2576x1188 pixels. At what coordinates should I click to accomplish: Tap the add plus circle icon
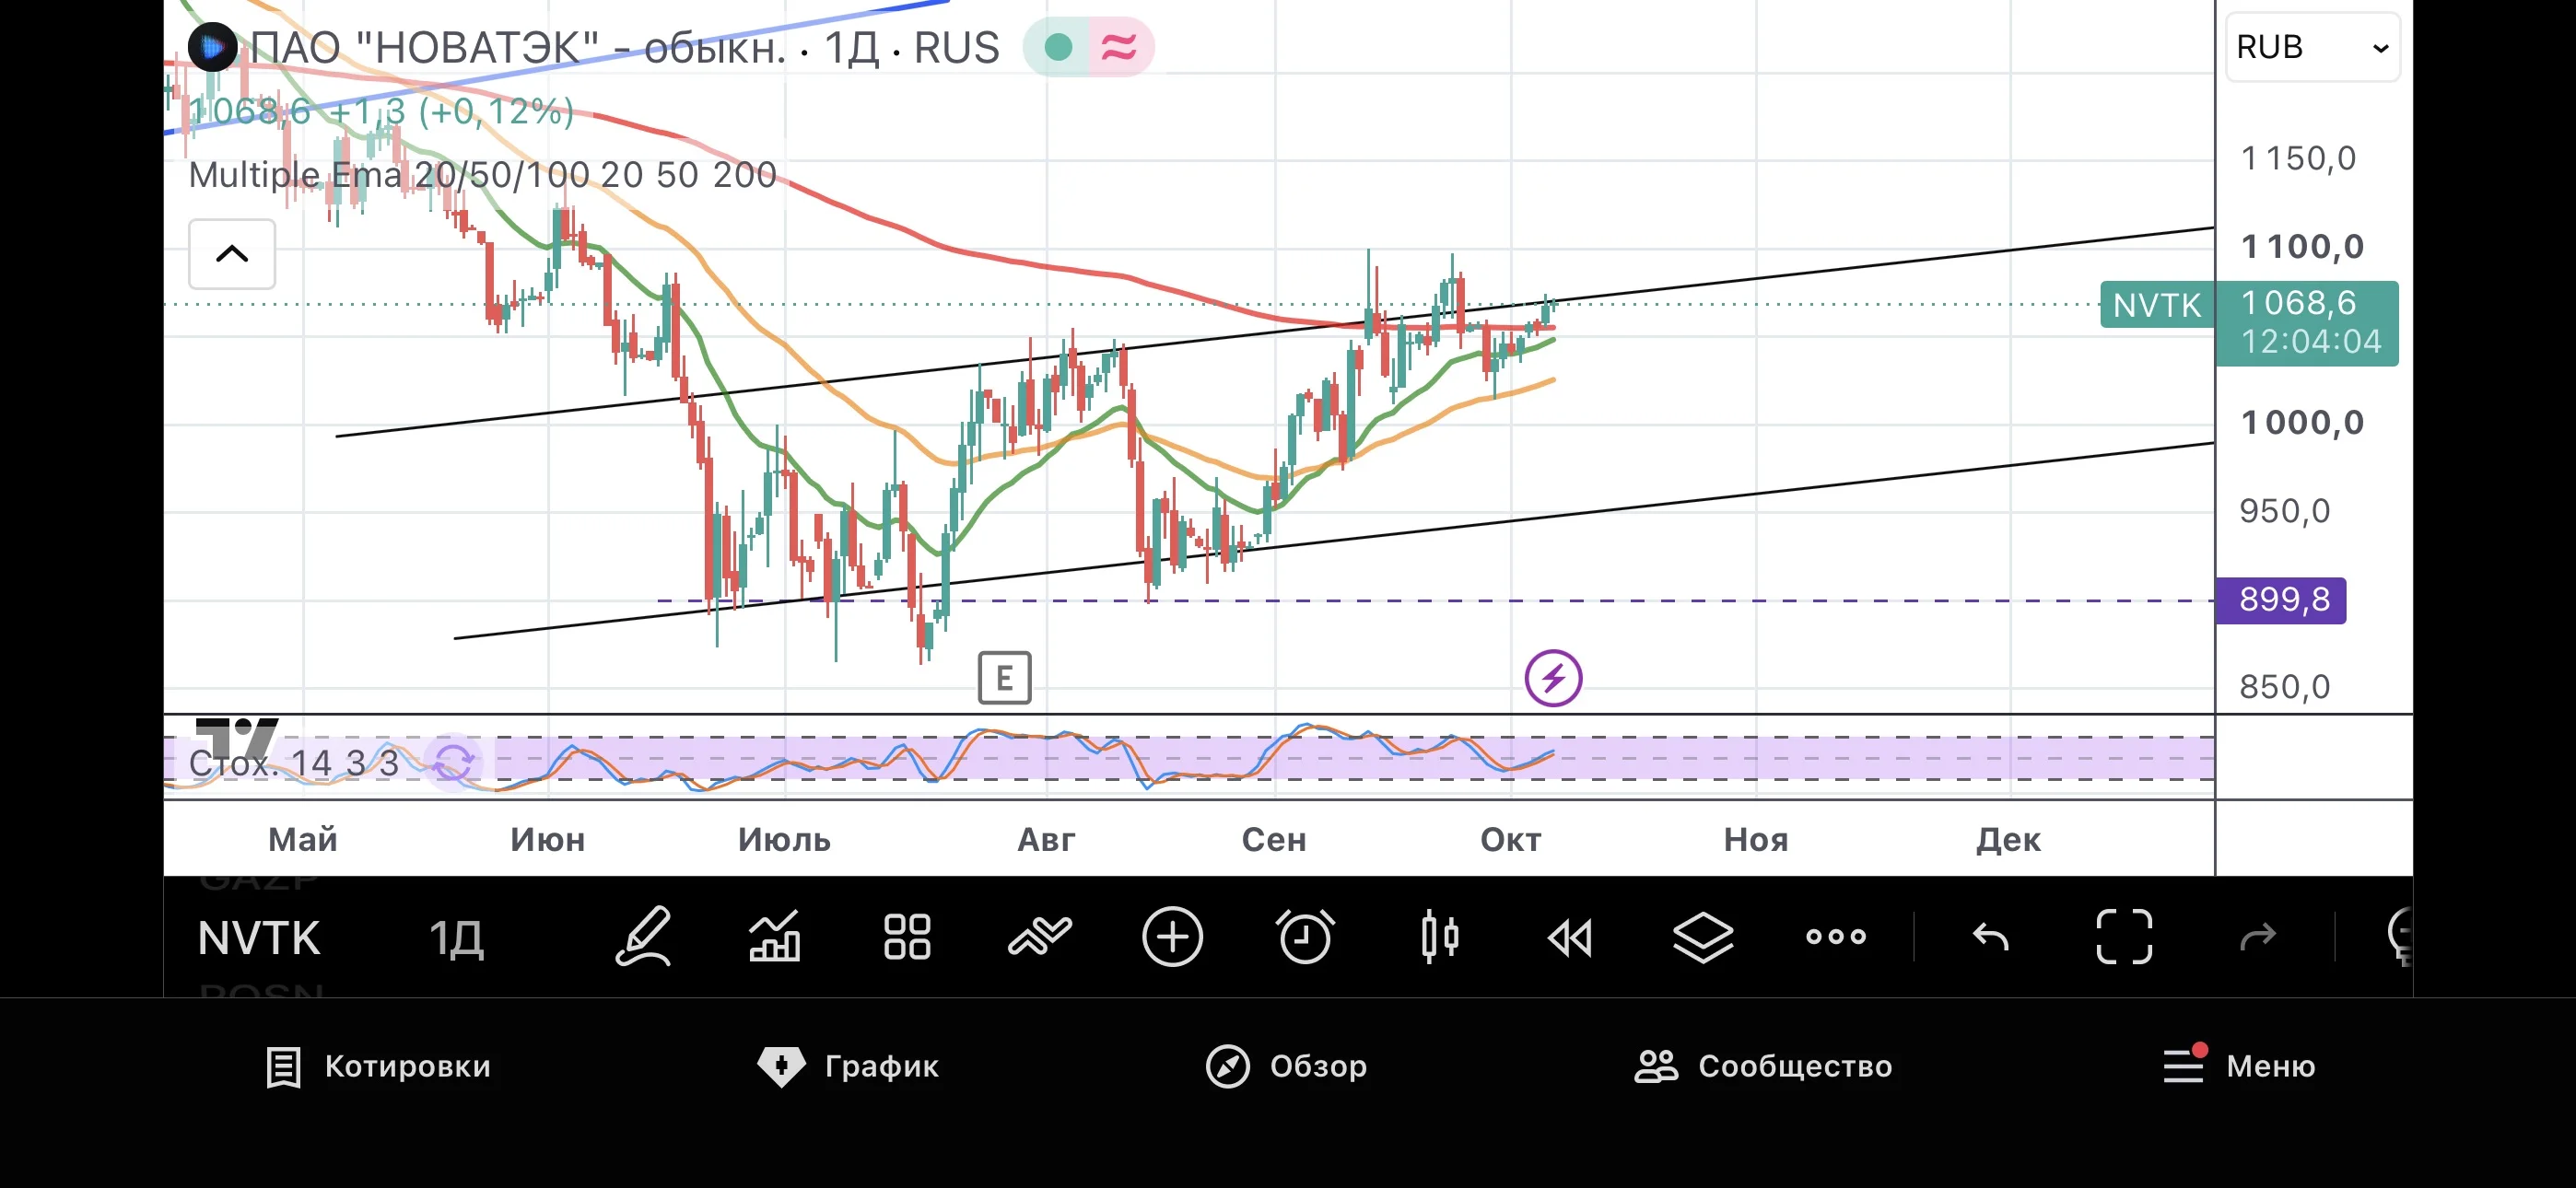pos(1172,936)
